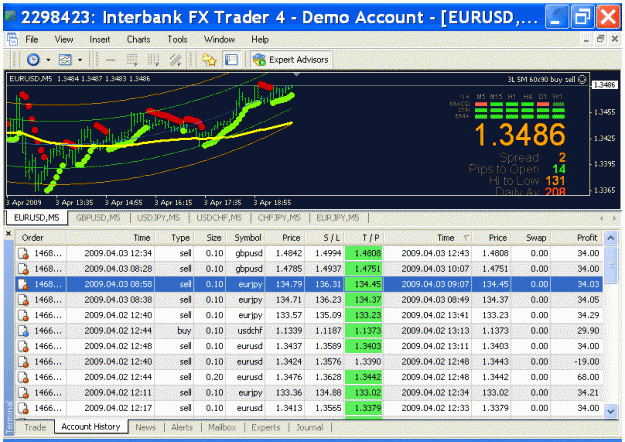Expand the Periodicity dropdown arrow

tap(48, 60)
